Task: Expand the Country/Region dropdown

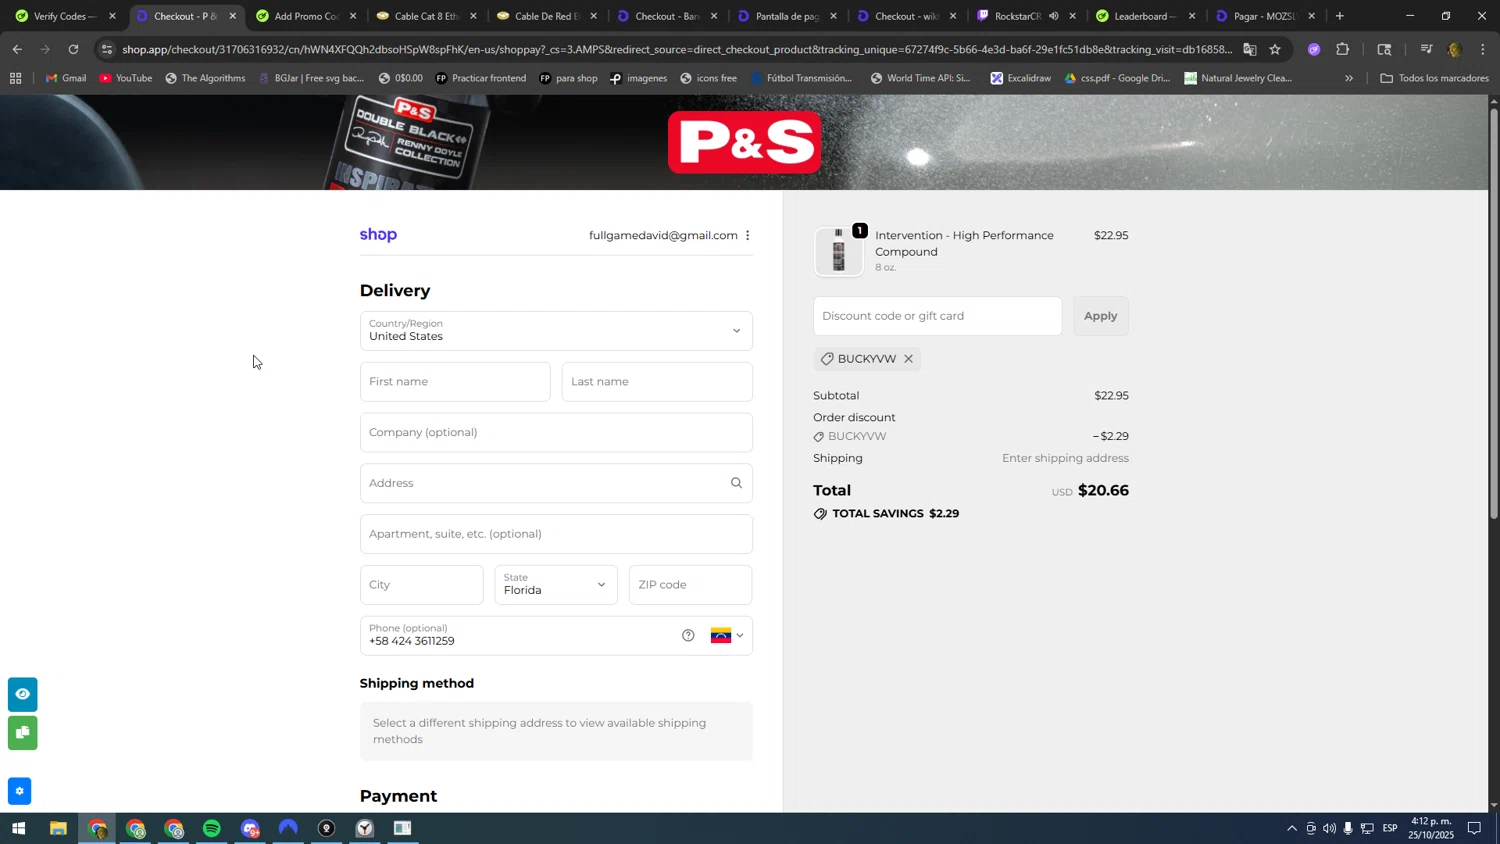Action: 556,331
